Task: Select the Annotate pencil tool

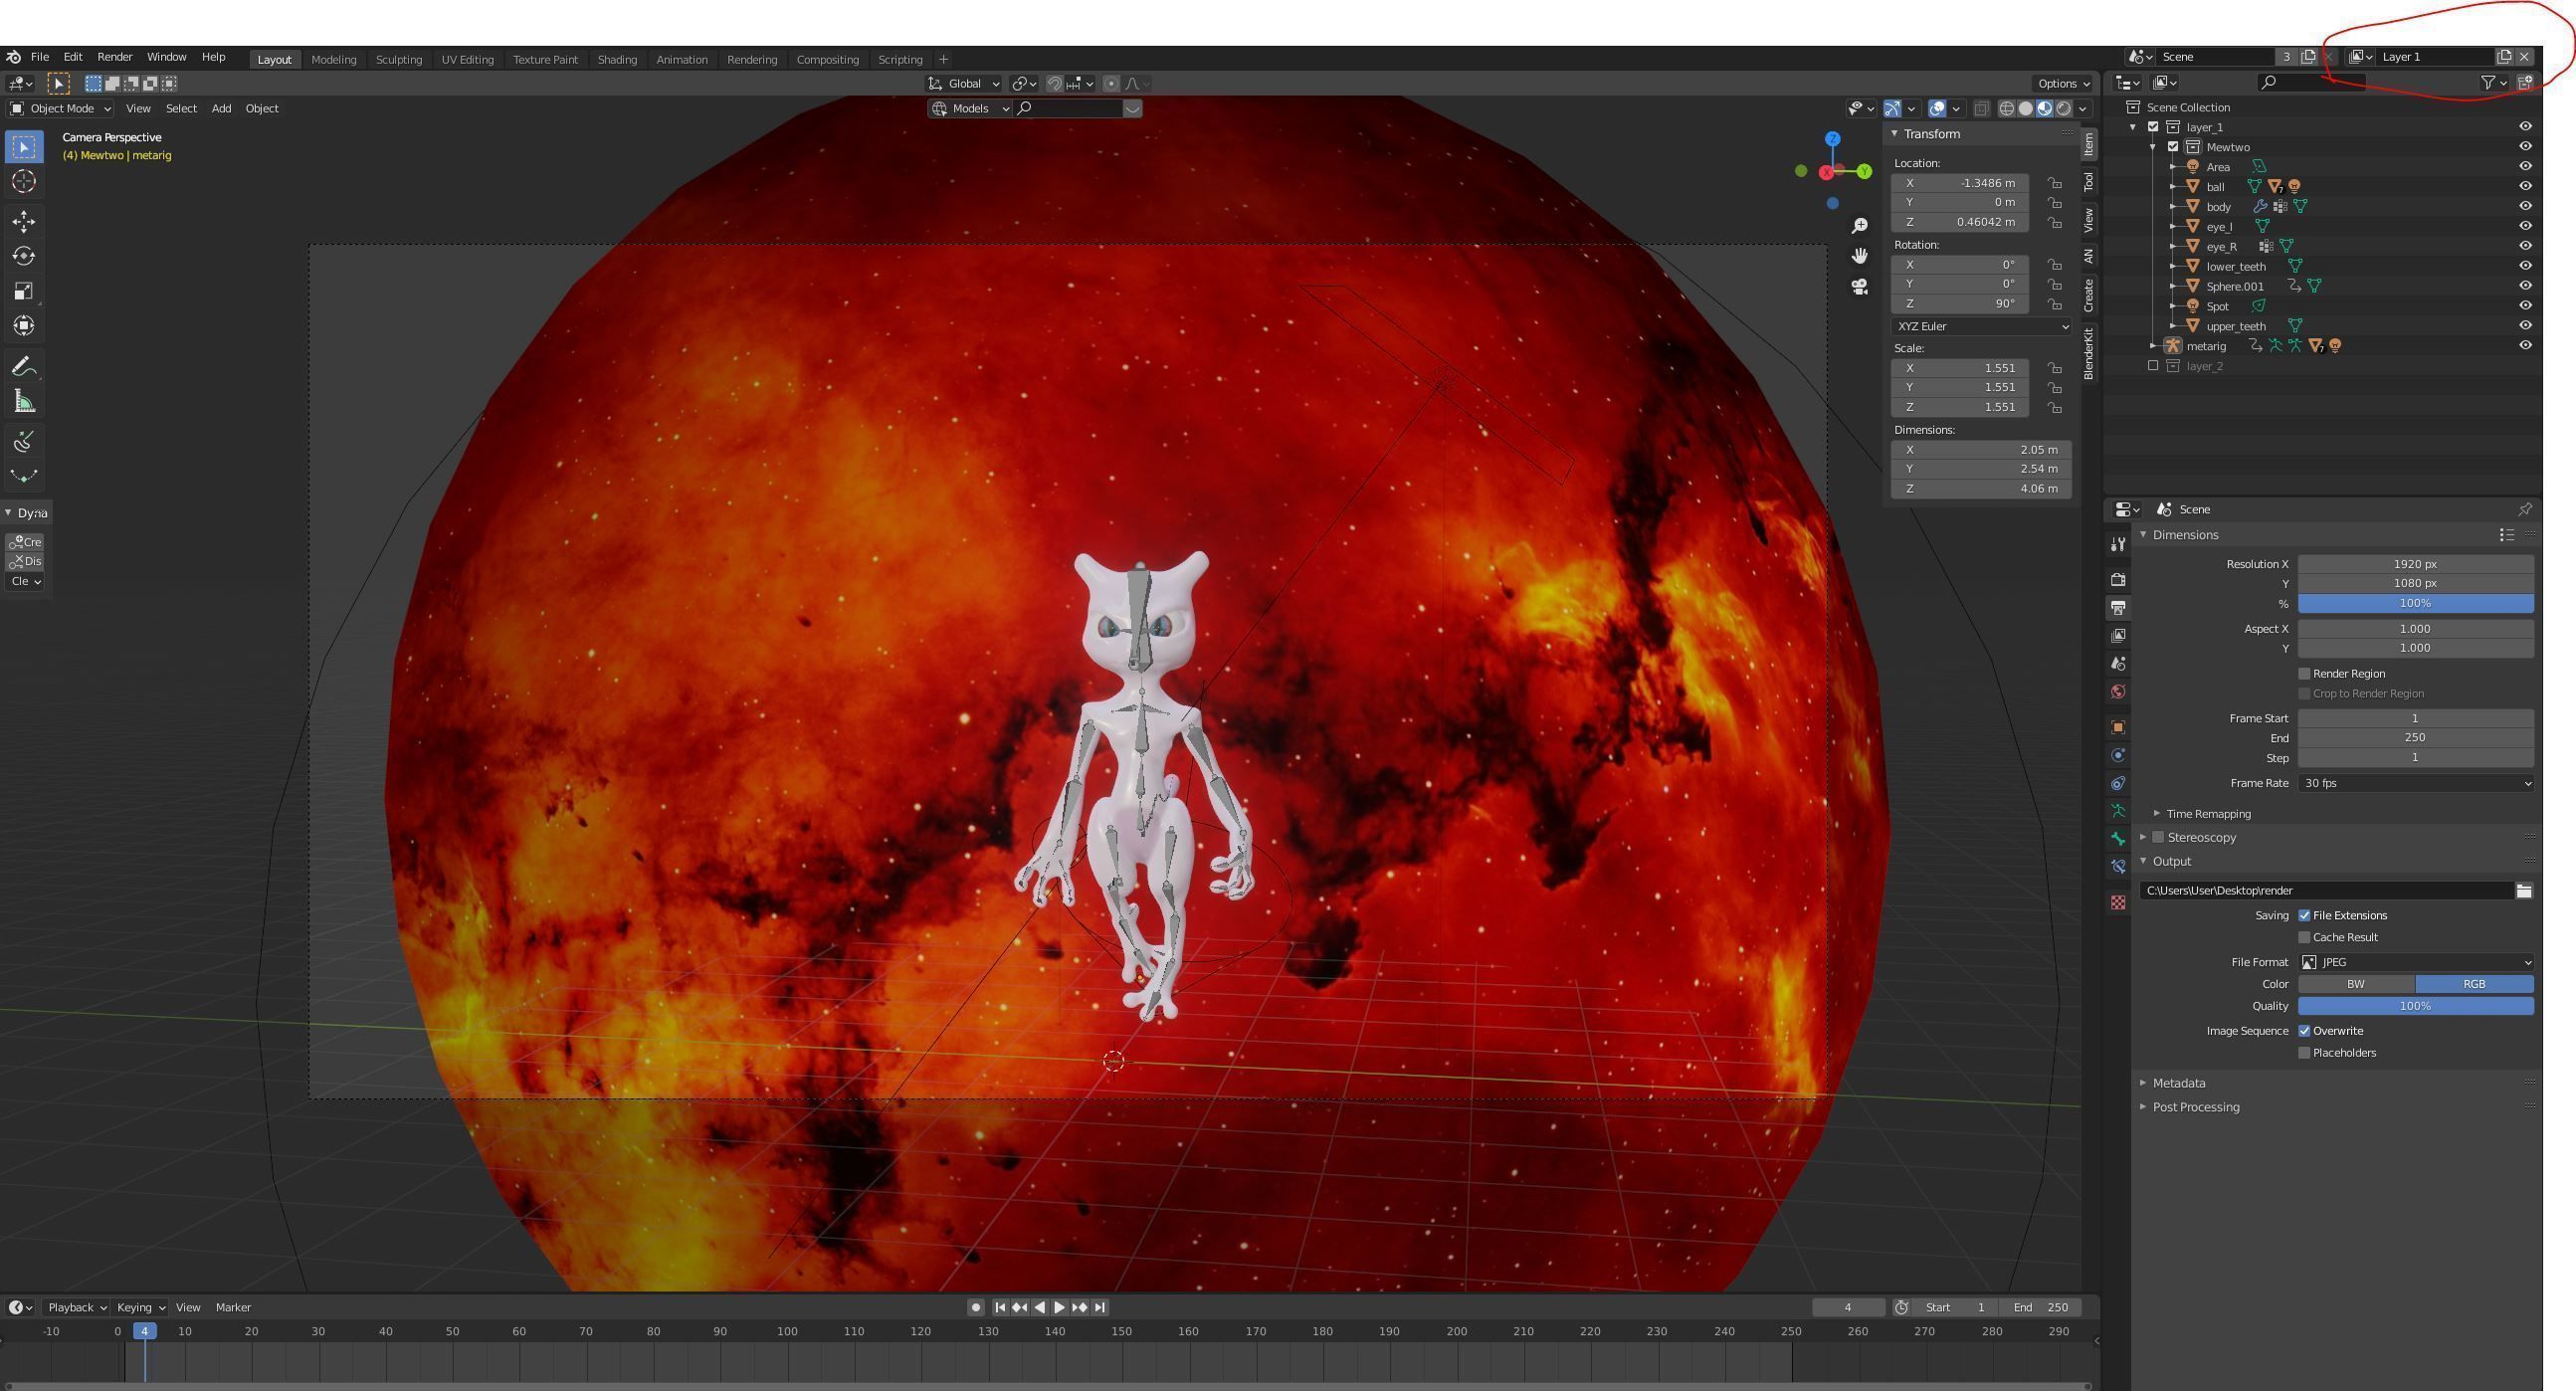Action: click(x=24, y=367)
